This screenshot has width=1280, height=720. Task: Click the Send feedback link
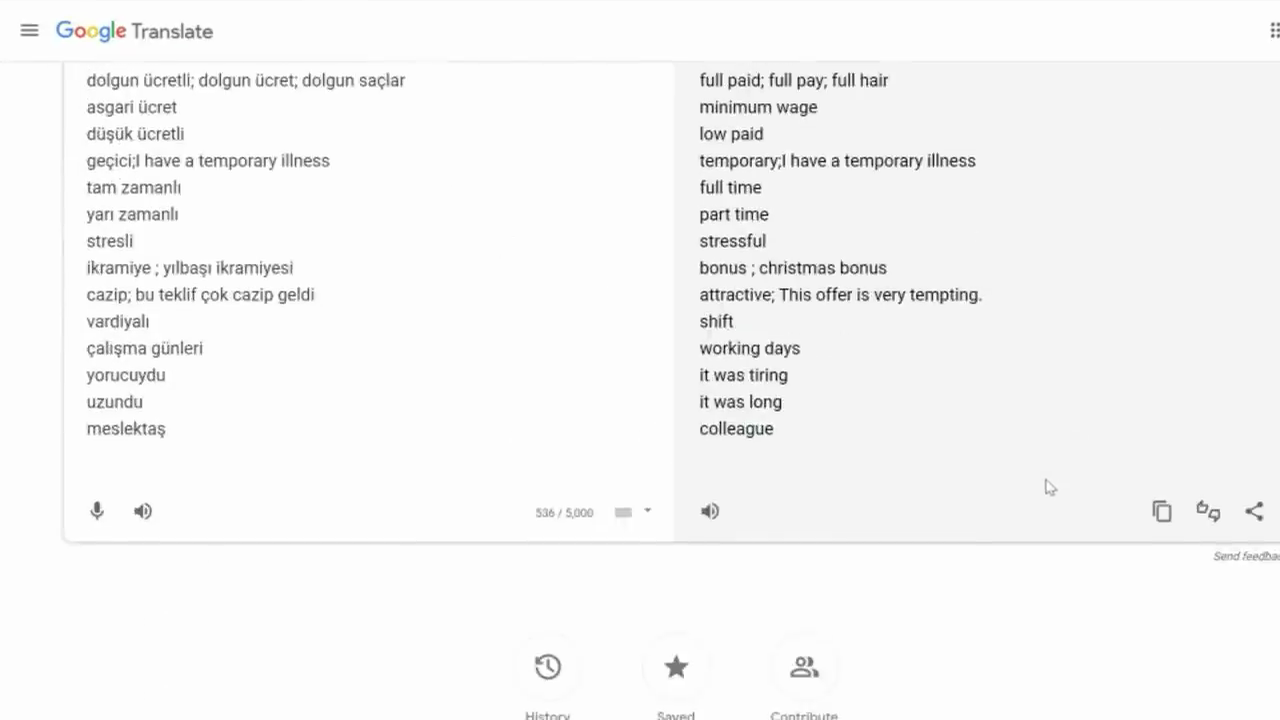tap(1246, 556)
